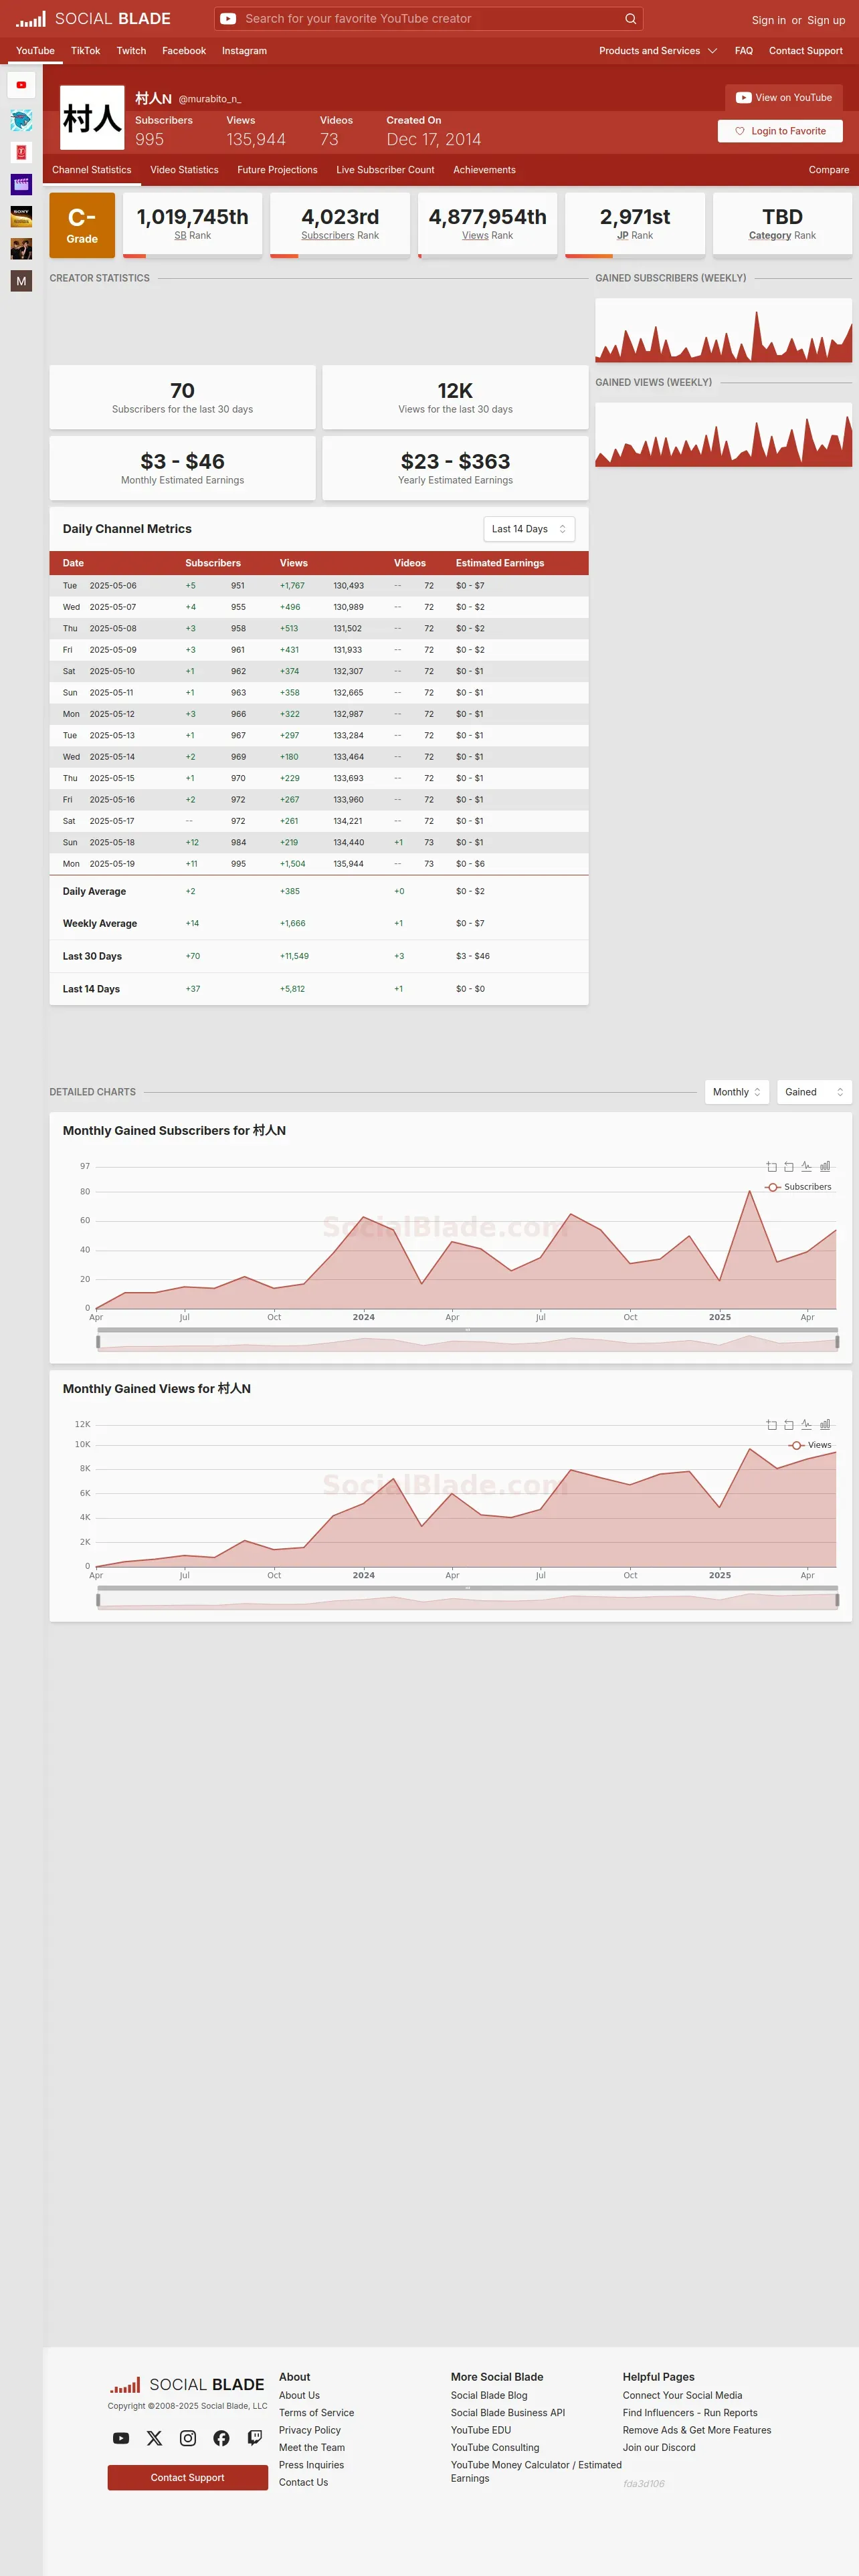The height and width of the screenshot is (2576, 859).
Task: Expand the Products and Services menu
Action: [658, 51]
